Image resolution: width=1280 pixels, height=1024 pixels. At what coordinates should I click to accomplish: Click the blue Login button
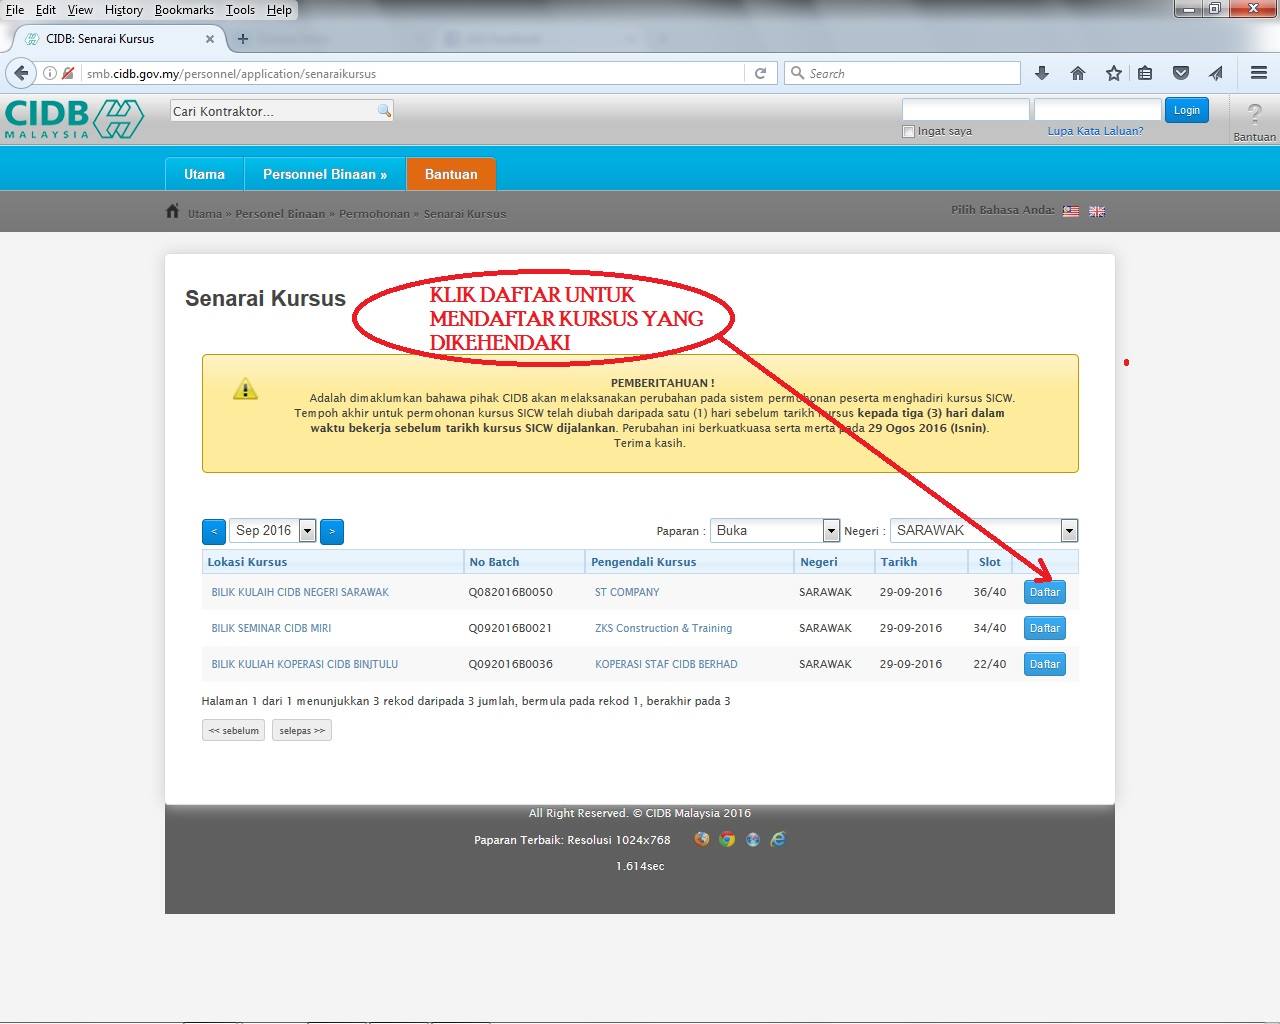[x=1187, y=110]
